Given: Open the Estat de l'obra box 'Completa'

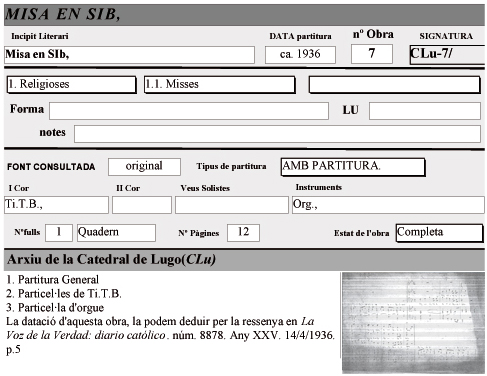Looking at the screenshot, I should [x=440, y=233].
